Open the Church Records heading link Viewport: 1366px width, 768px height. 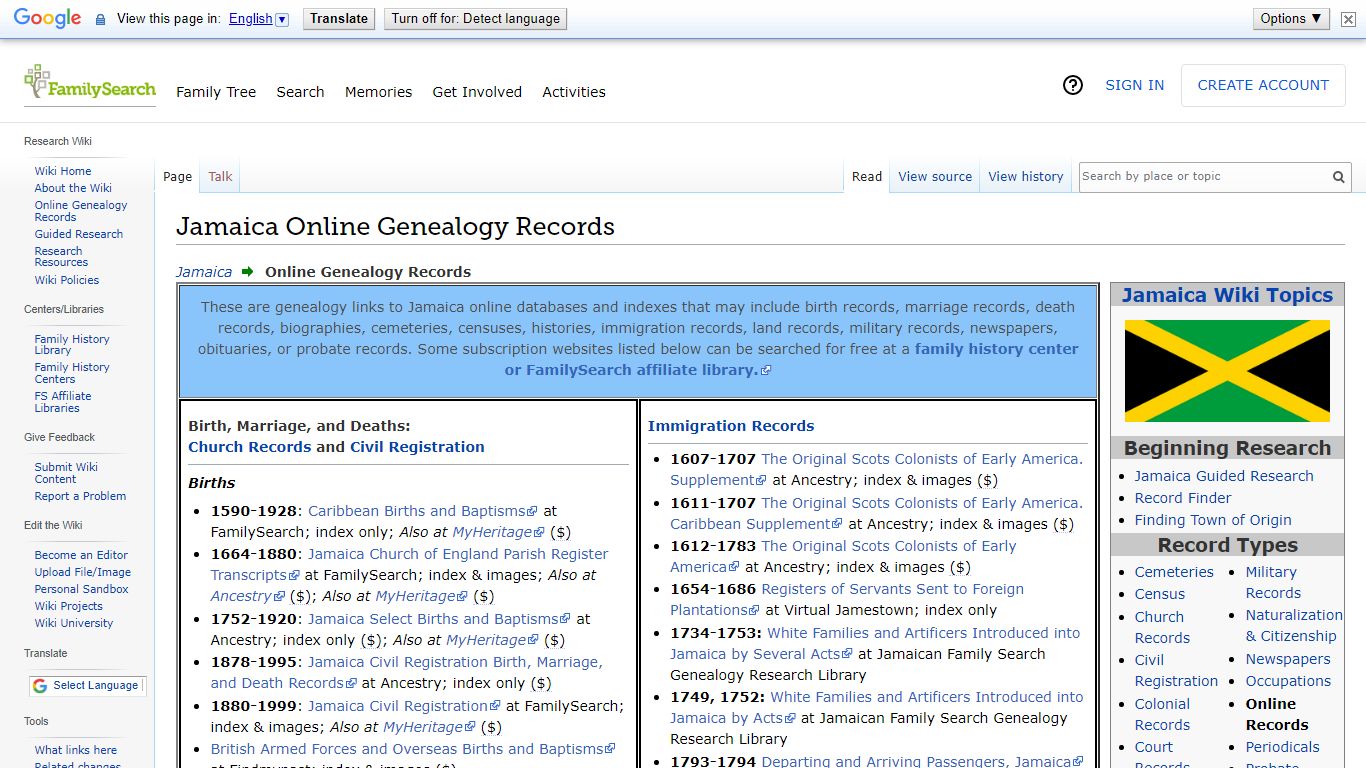pos(250,447)
